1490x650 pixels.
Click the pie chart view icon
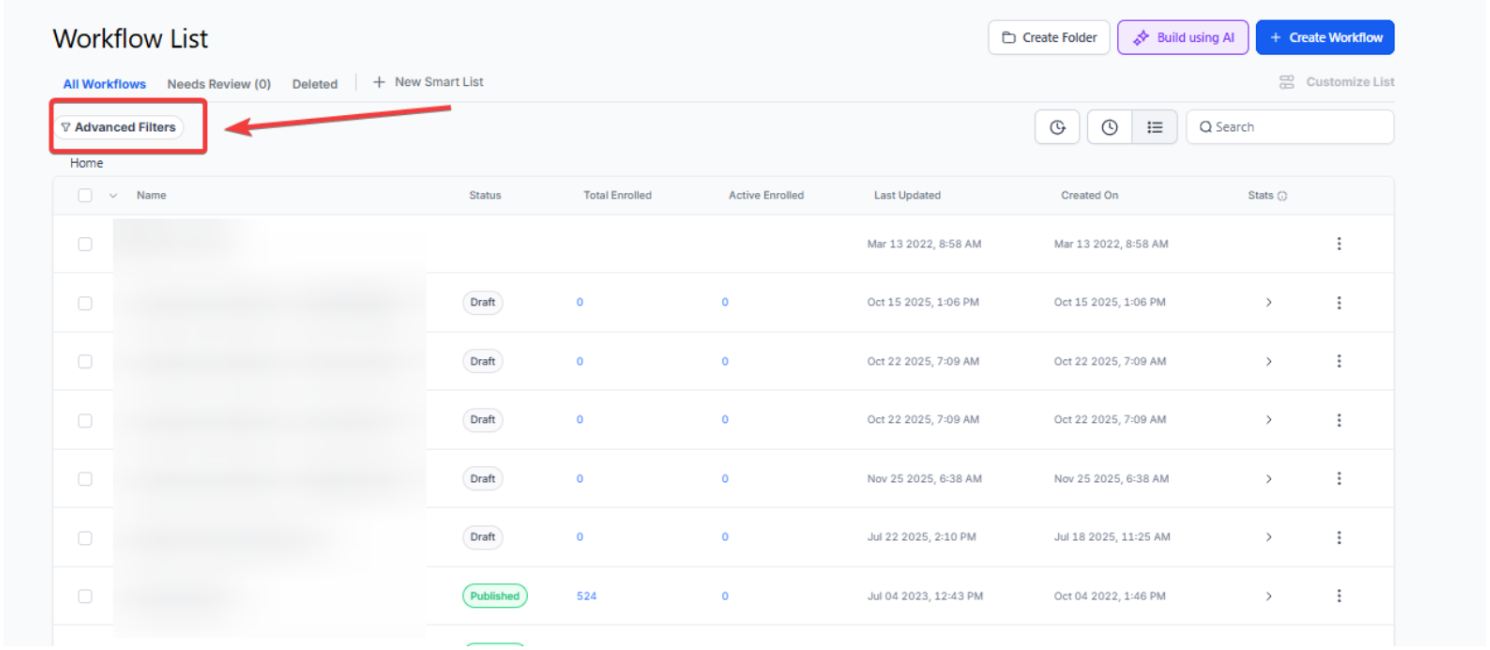tap(1057, 127)
